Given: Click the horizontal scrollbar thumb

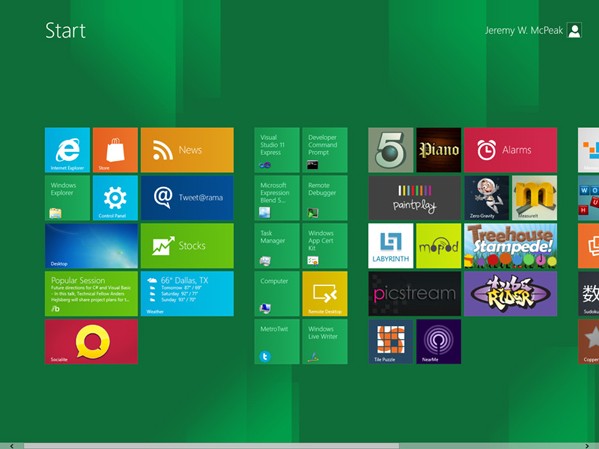Looking at the screenshot, I should [211, 446].
